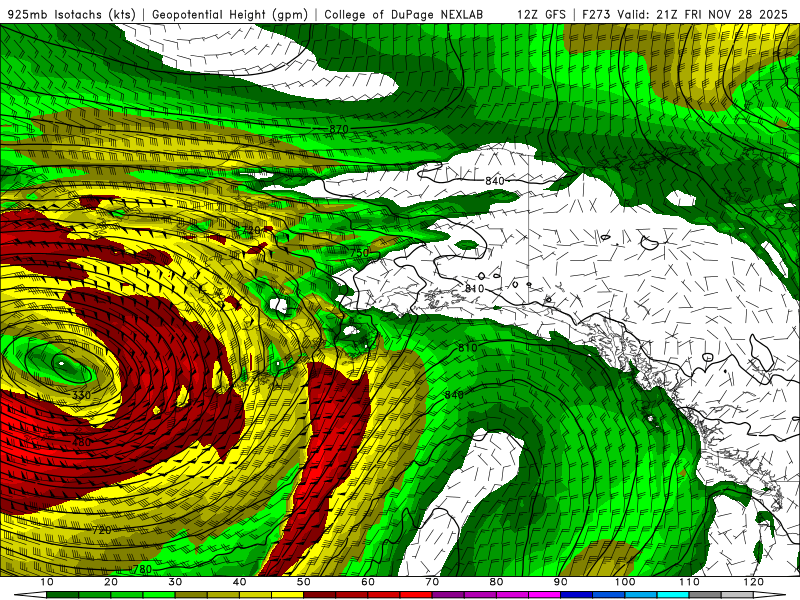Click the color bar value 100
Image resolution: width=800 pixels, height=600 pixels.
[625, 582]
